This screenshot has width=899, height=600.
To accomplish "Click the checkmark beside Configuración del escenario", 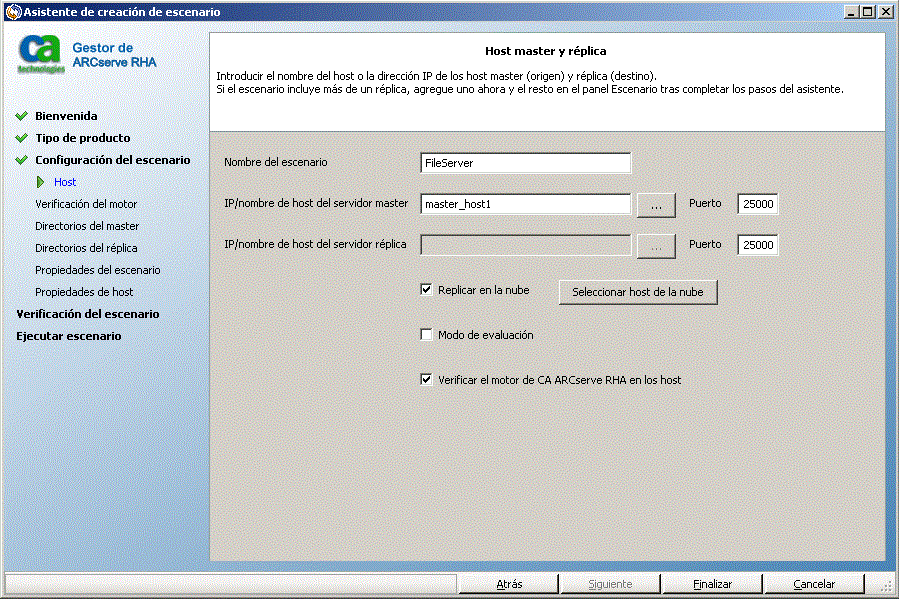I will (23, 159).
